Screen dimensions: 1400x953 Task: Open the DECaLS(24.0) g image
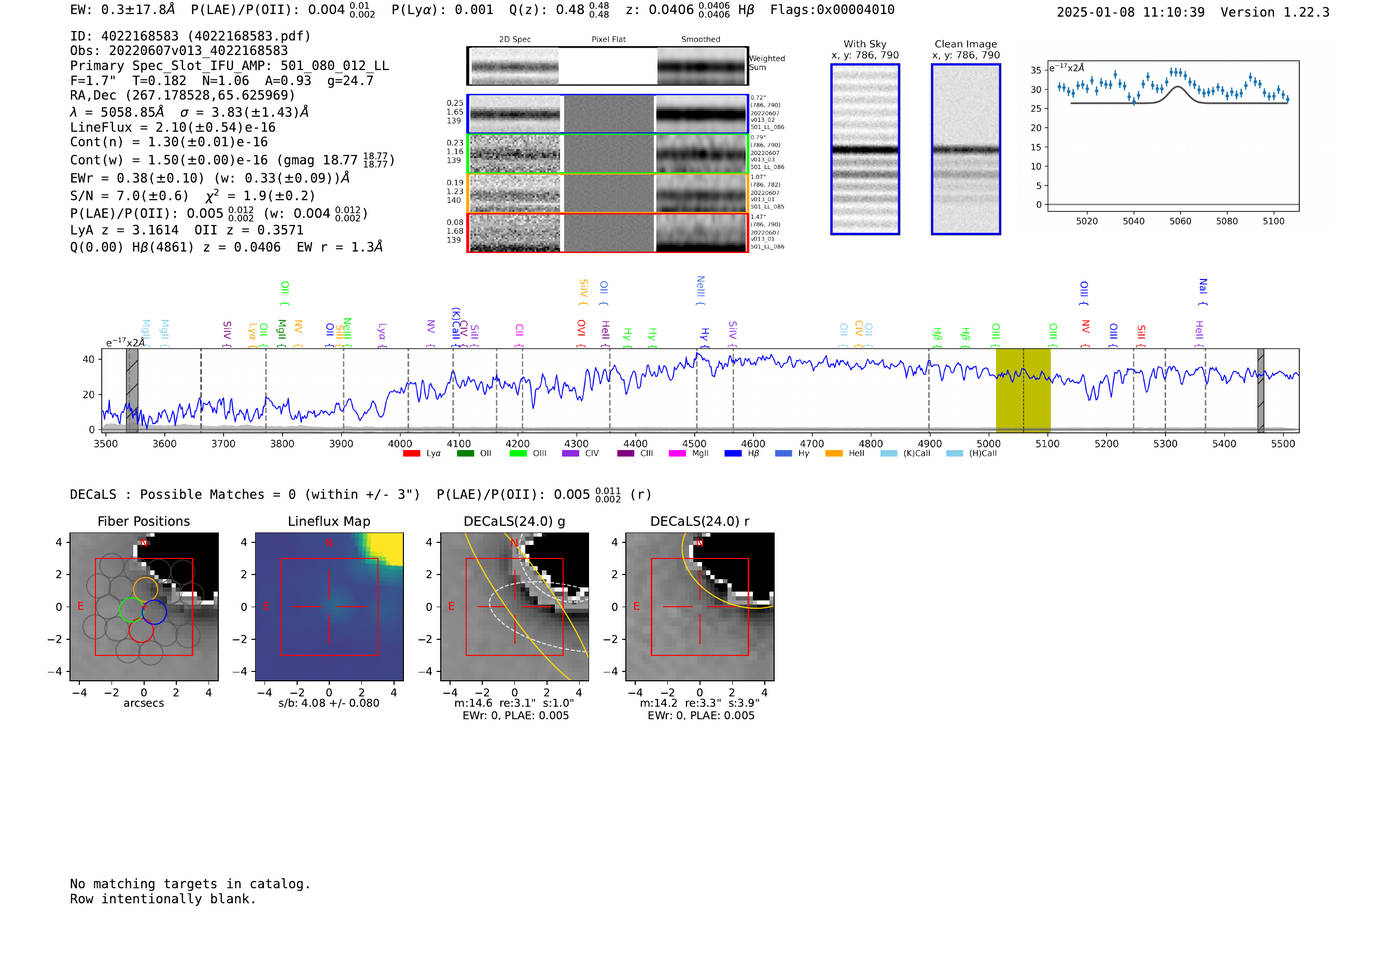[515, 607]
